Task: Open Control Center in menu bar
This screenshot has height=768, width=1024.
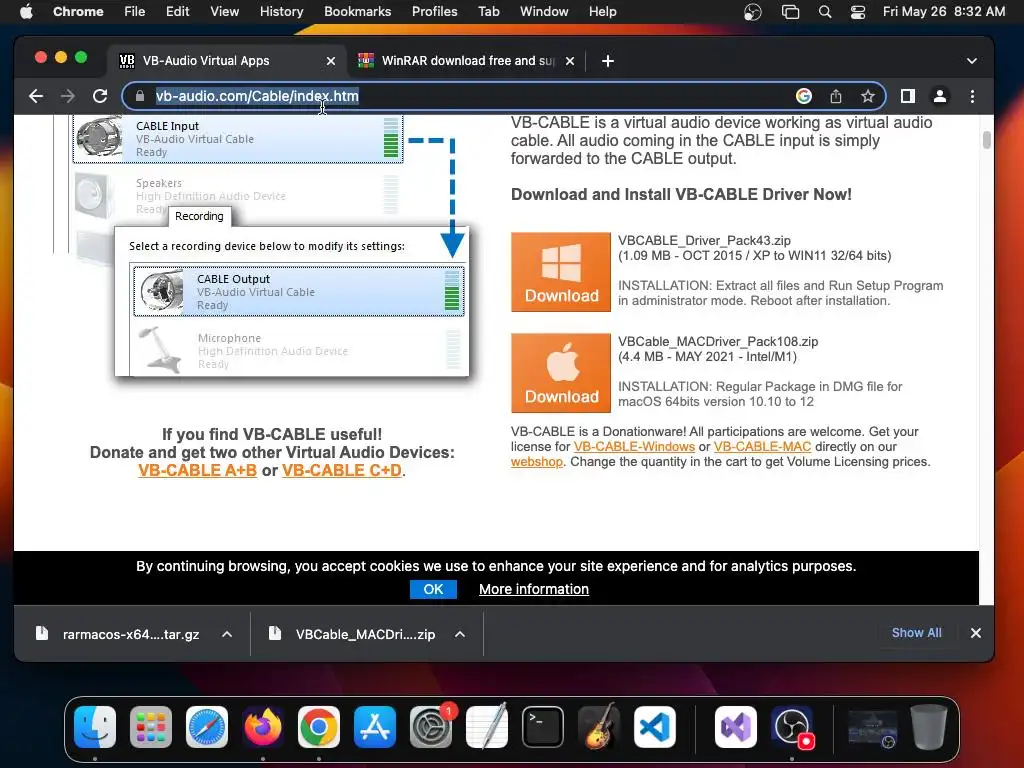Action: (x=857, y=12)
